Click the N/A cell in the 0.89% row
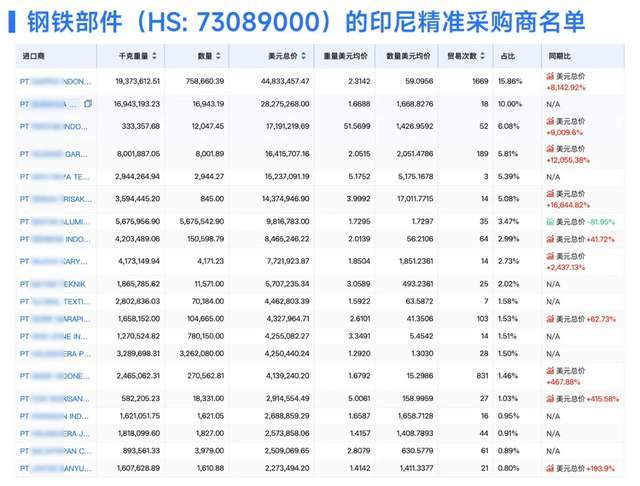Image resolution: width=640 pixels, height=486 pixels. point(553,451)
